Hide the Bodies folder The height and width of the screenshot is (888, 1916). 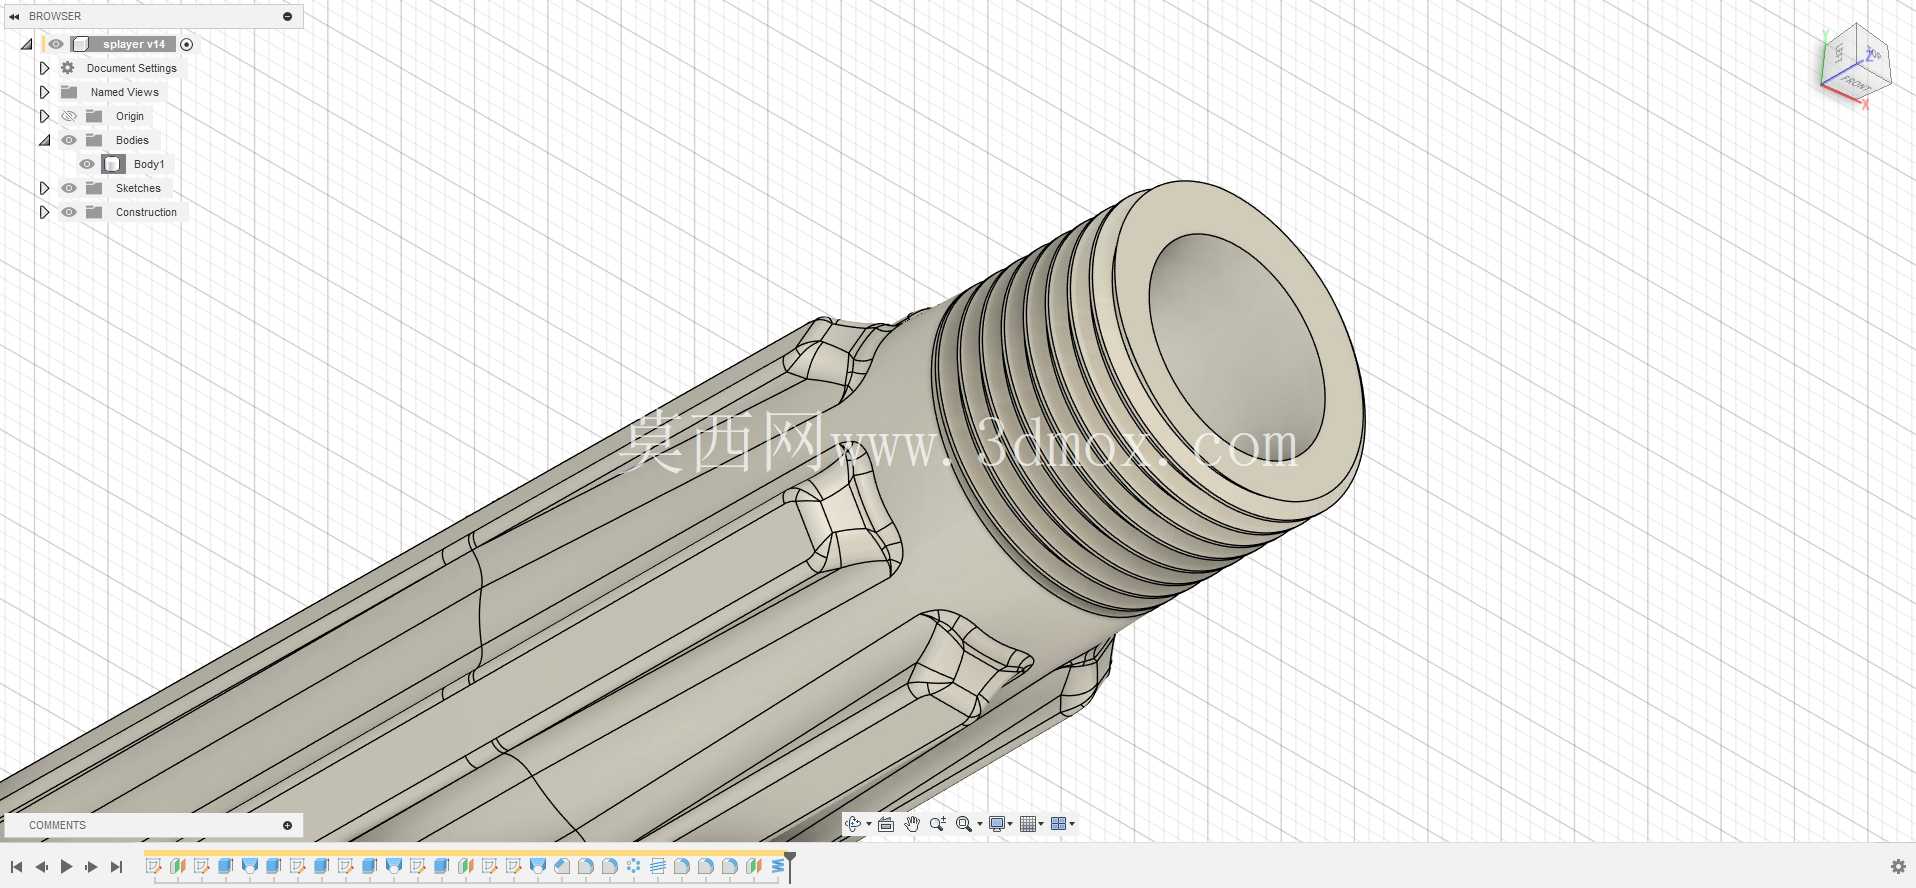[69, 140]
